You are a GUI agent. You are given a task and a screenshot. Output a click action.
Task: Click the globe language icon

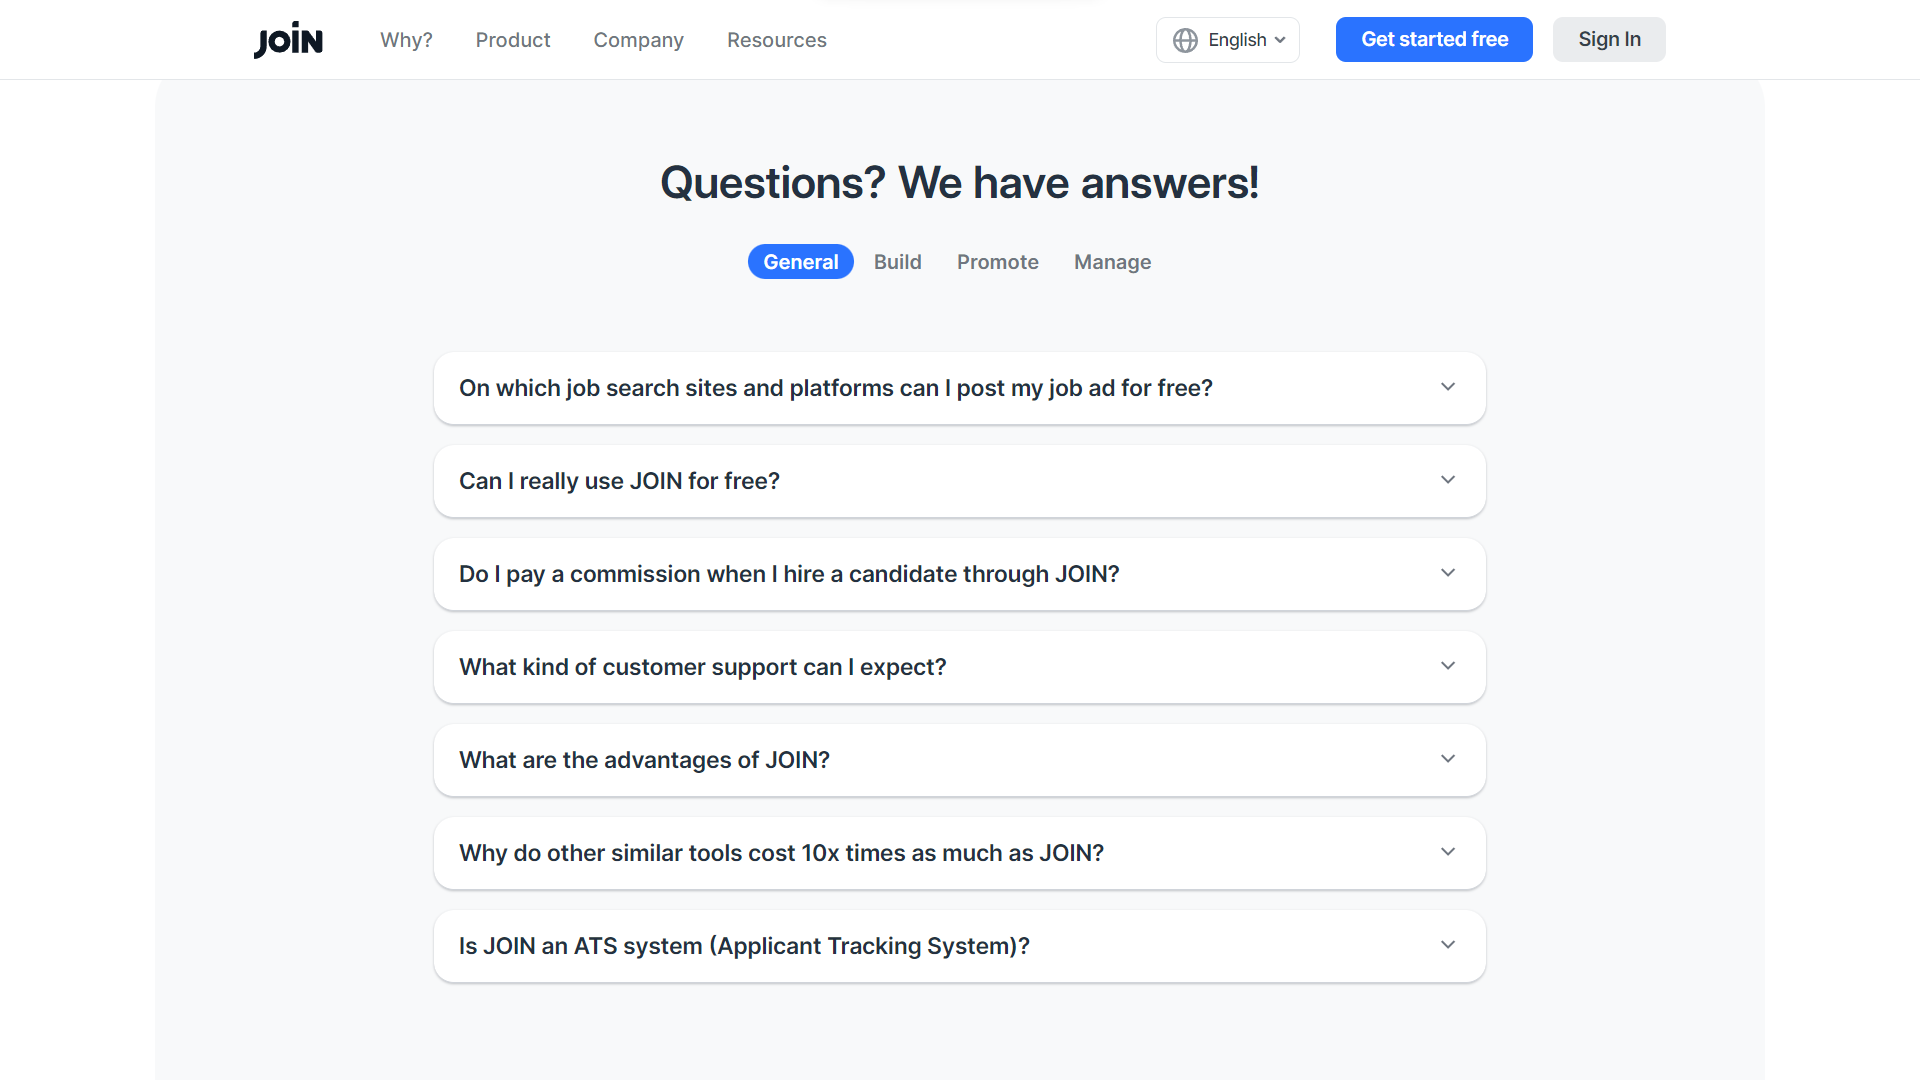[x=1185, y=40]
